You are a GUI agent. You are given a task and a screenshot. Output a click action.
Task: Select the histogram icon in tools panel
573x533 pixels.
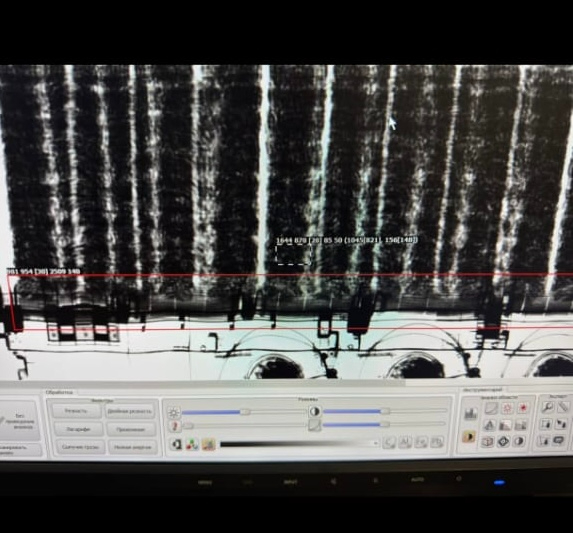[471, 414]
